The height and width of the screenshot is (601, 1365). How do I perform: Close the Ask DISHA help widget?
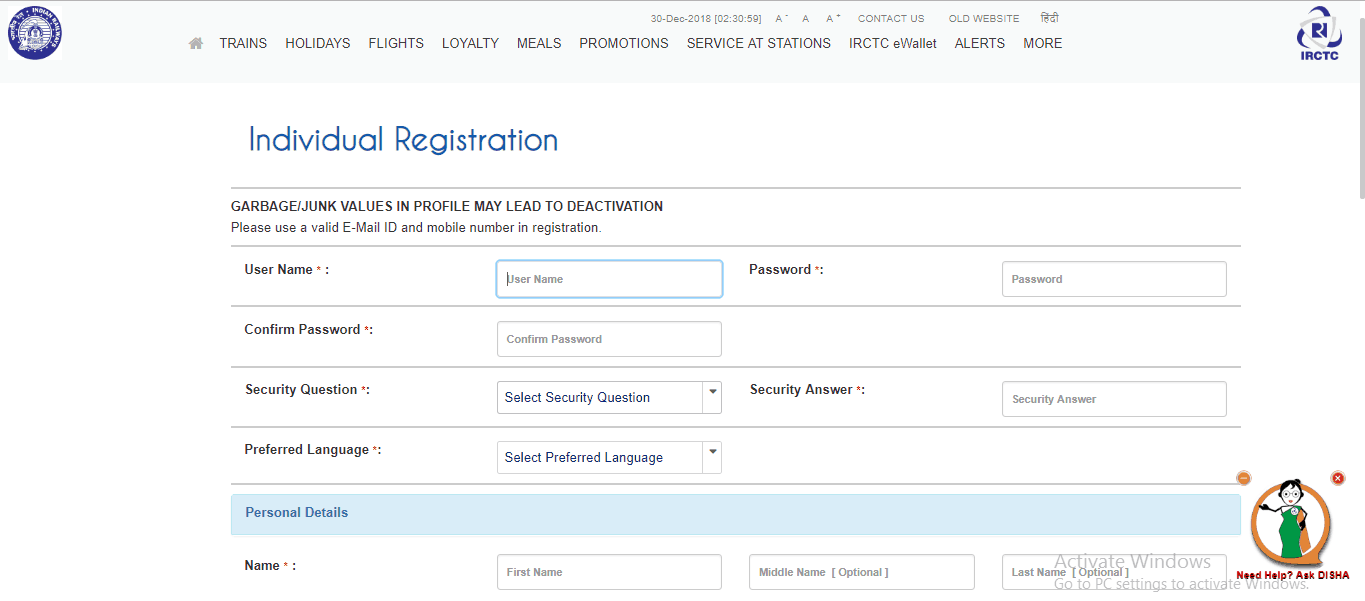[1338, 478]
